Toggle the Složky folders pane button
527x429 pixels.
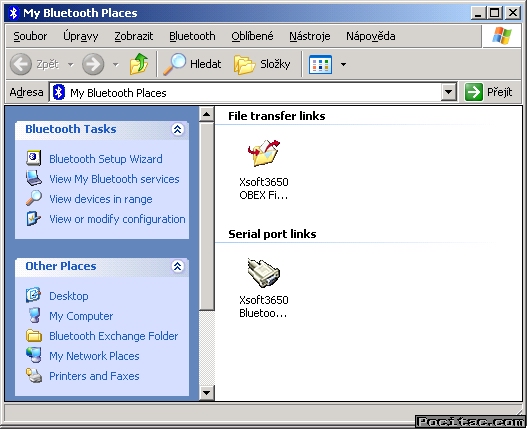coord(262,64)
